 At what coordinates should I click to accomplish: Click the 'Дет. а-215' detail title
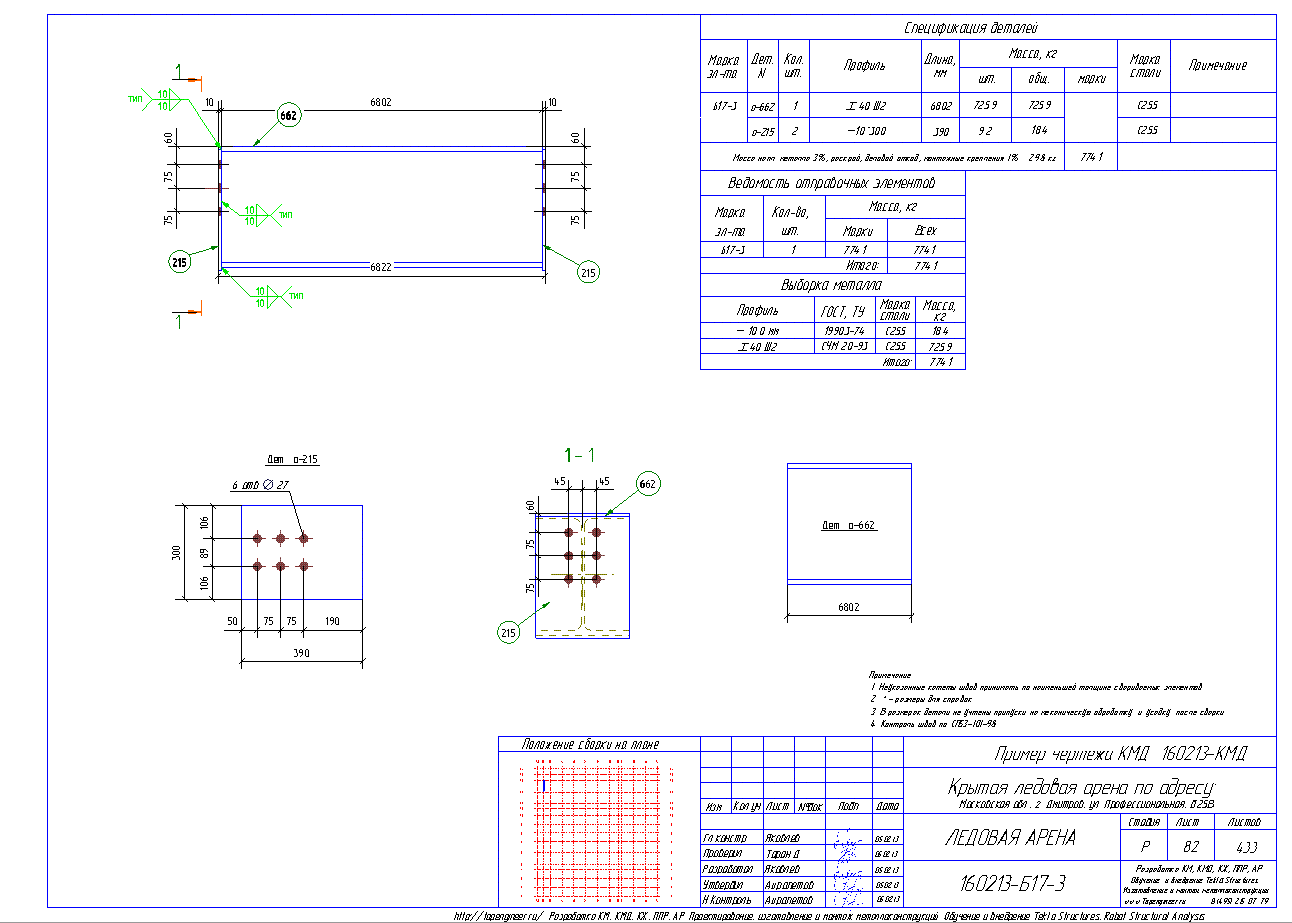coord(291,460)
